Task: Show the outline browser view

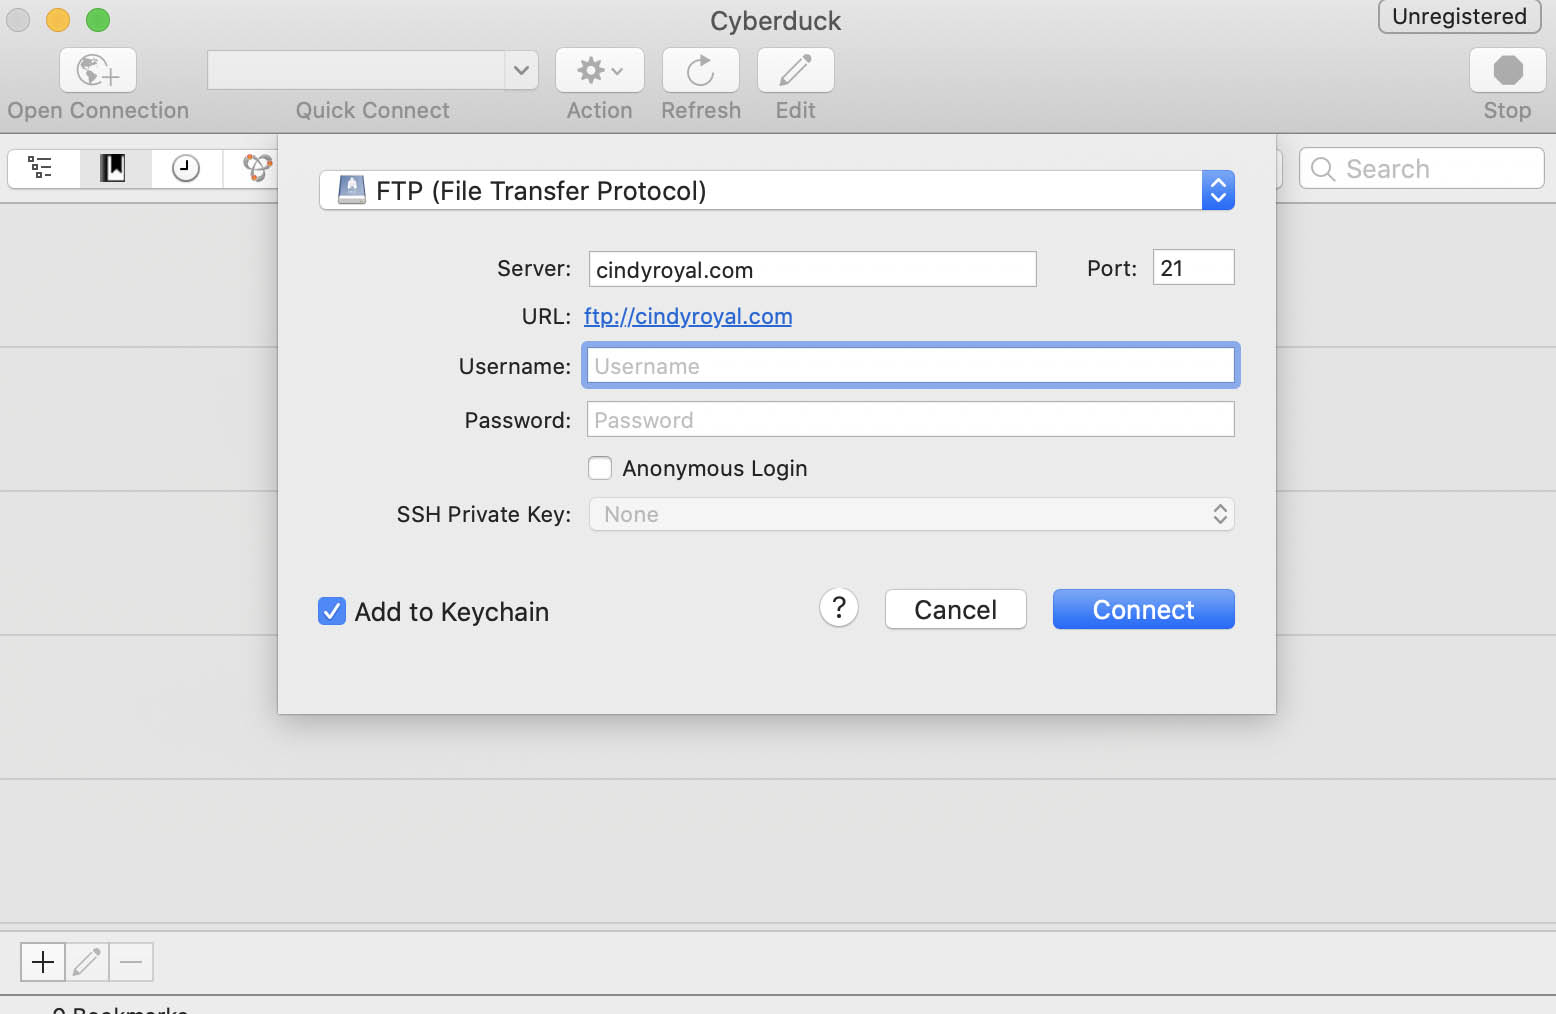Action: 41,168
